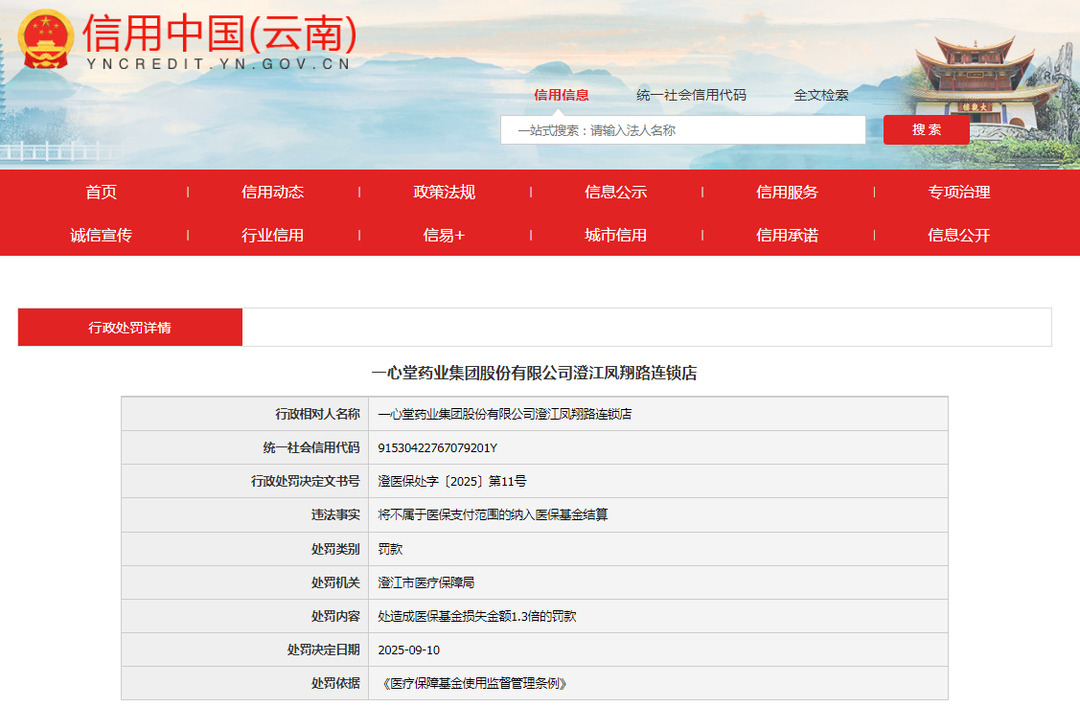Switch to 全文检索 search tab
The image size is (1080, 707).
pos(821,95)
